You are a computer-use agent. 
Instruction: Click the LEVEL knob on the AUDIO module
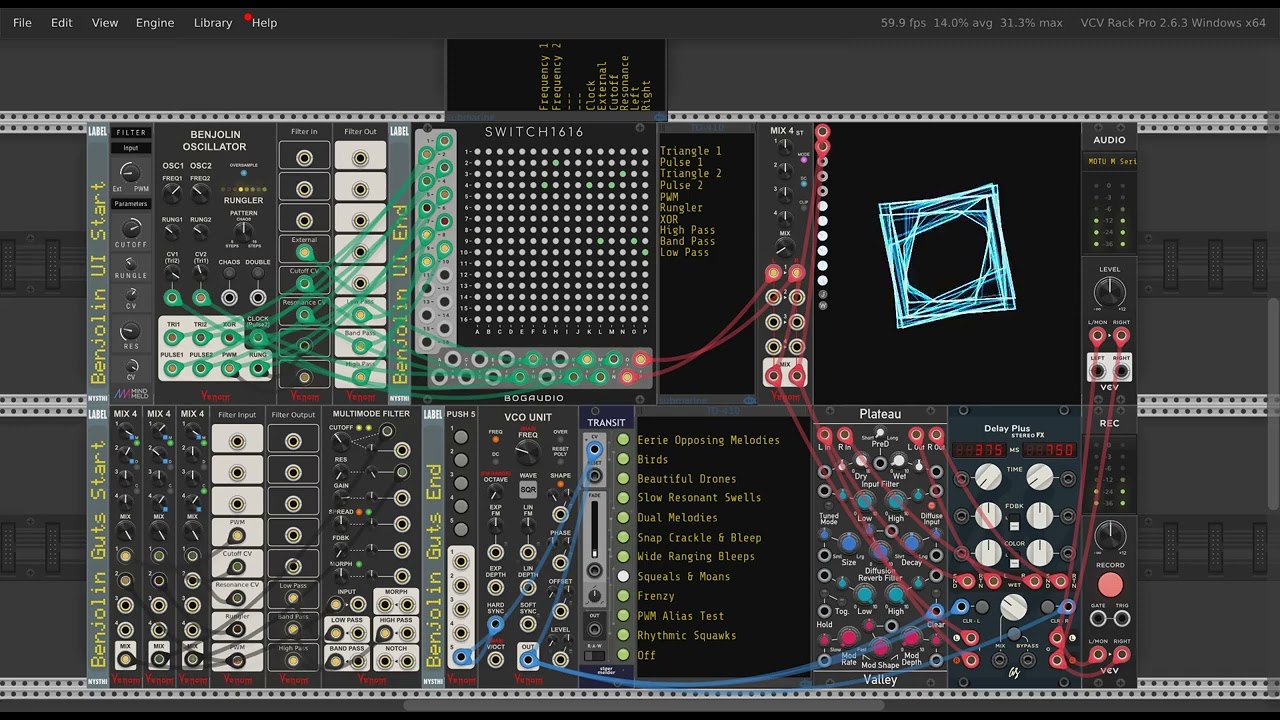[1109, 293]
